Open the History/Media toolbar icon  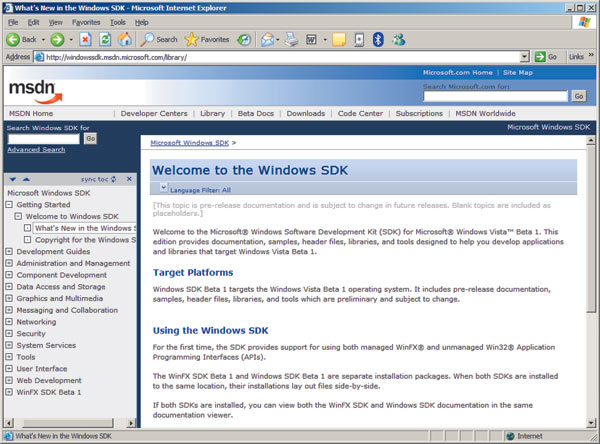[244, 39]
